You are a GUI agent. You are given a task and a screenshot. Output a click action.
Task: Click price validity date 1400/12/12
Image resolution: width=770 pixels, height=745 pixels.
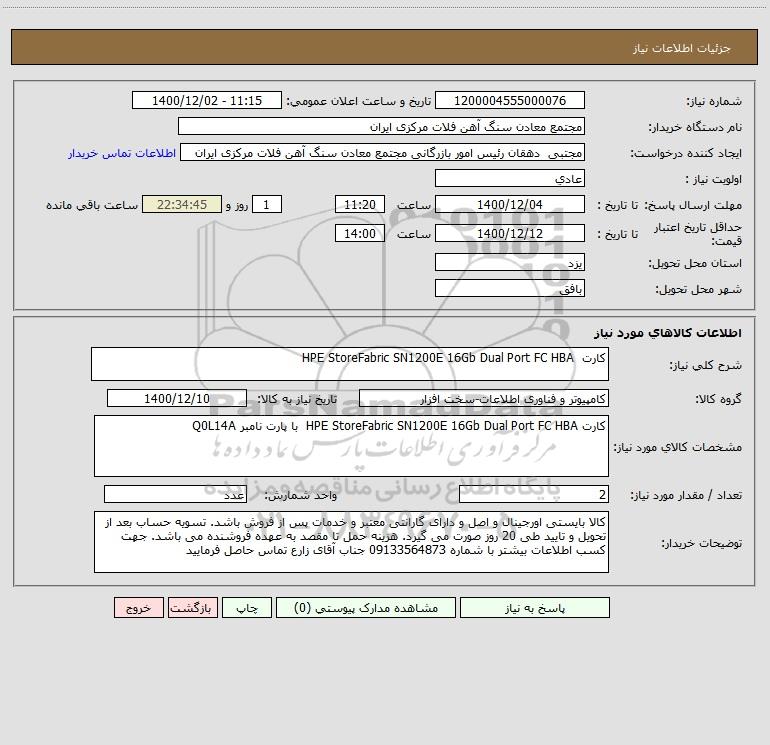coord(510,233)
